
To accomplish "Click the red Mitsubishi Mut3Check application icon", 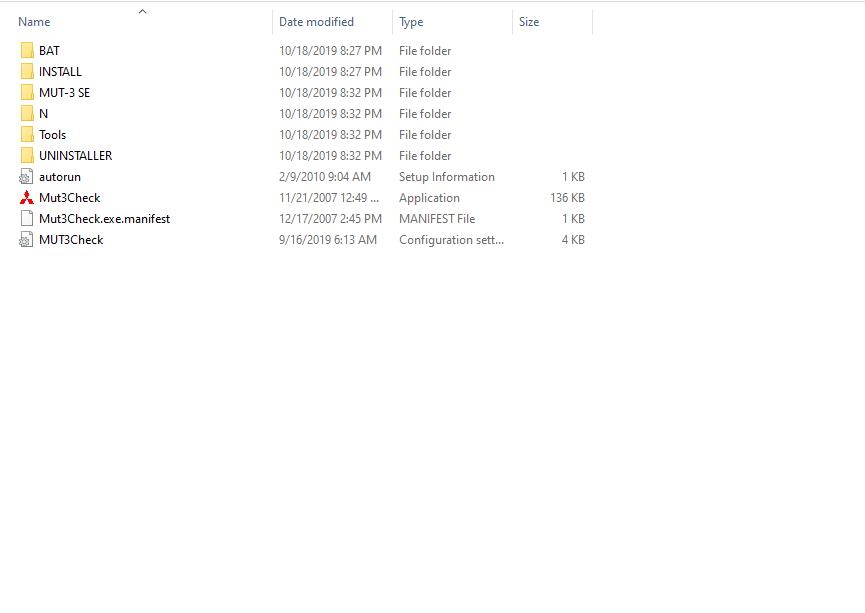I will 26,198.
